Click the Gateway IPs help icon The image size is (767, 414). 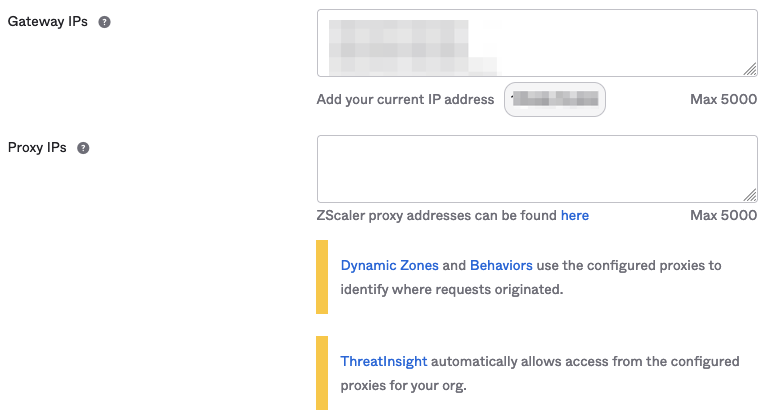104,22
